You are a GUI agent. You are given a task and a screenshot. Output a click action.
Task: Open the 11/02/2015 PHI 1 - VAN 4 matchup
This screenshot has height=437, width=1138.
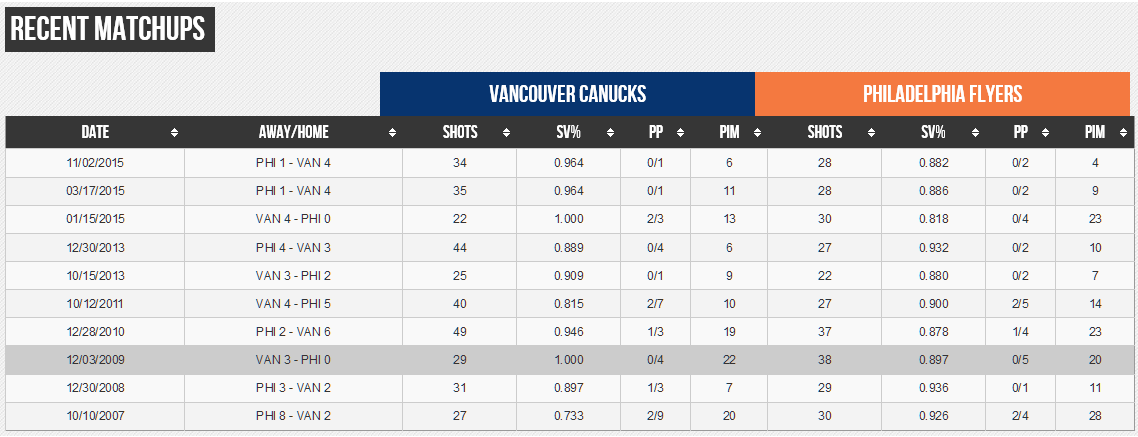pos(293,163)
